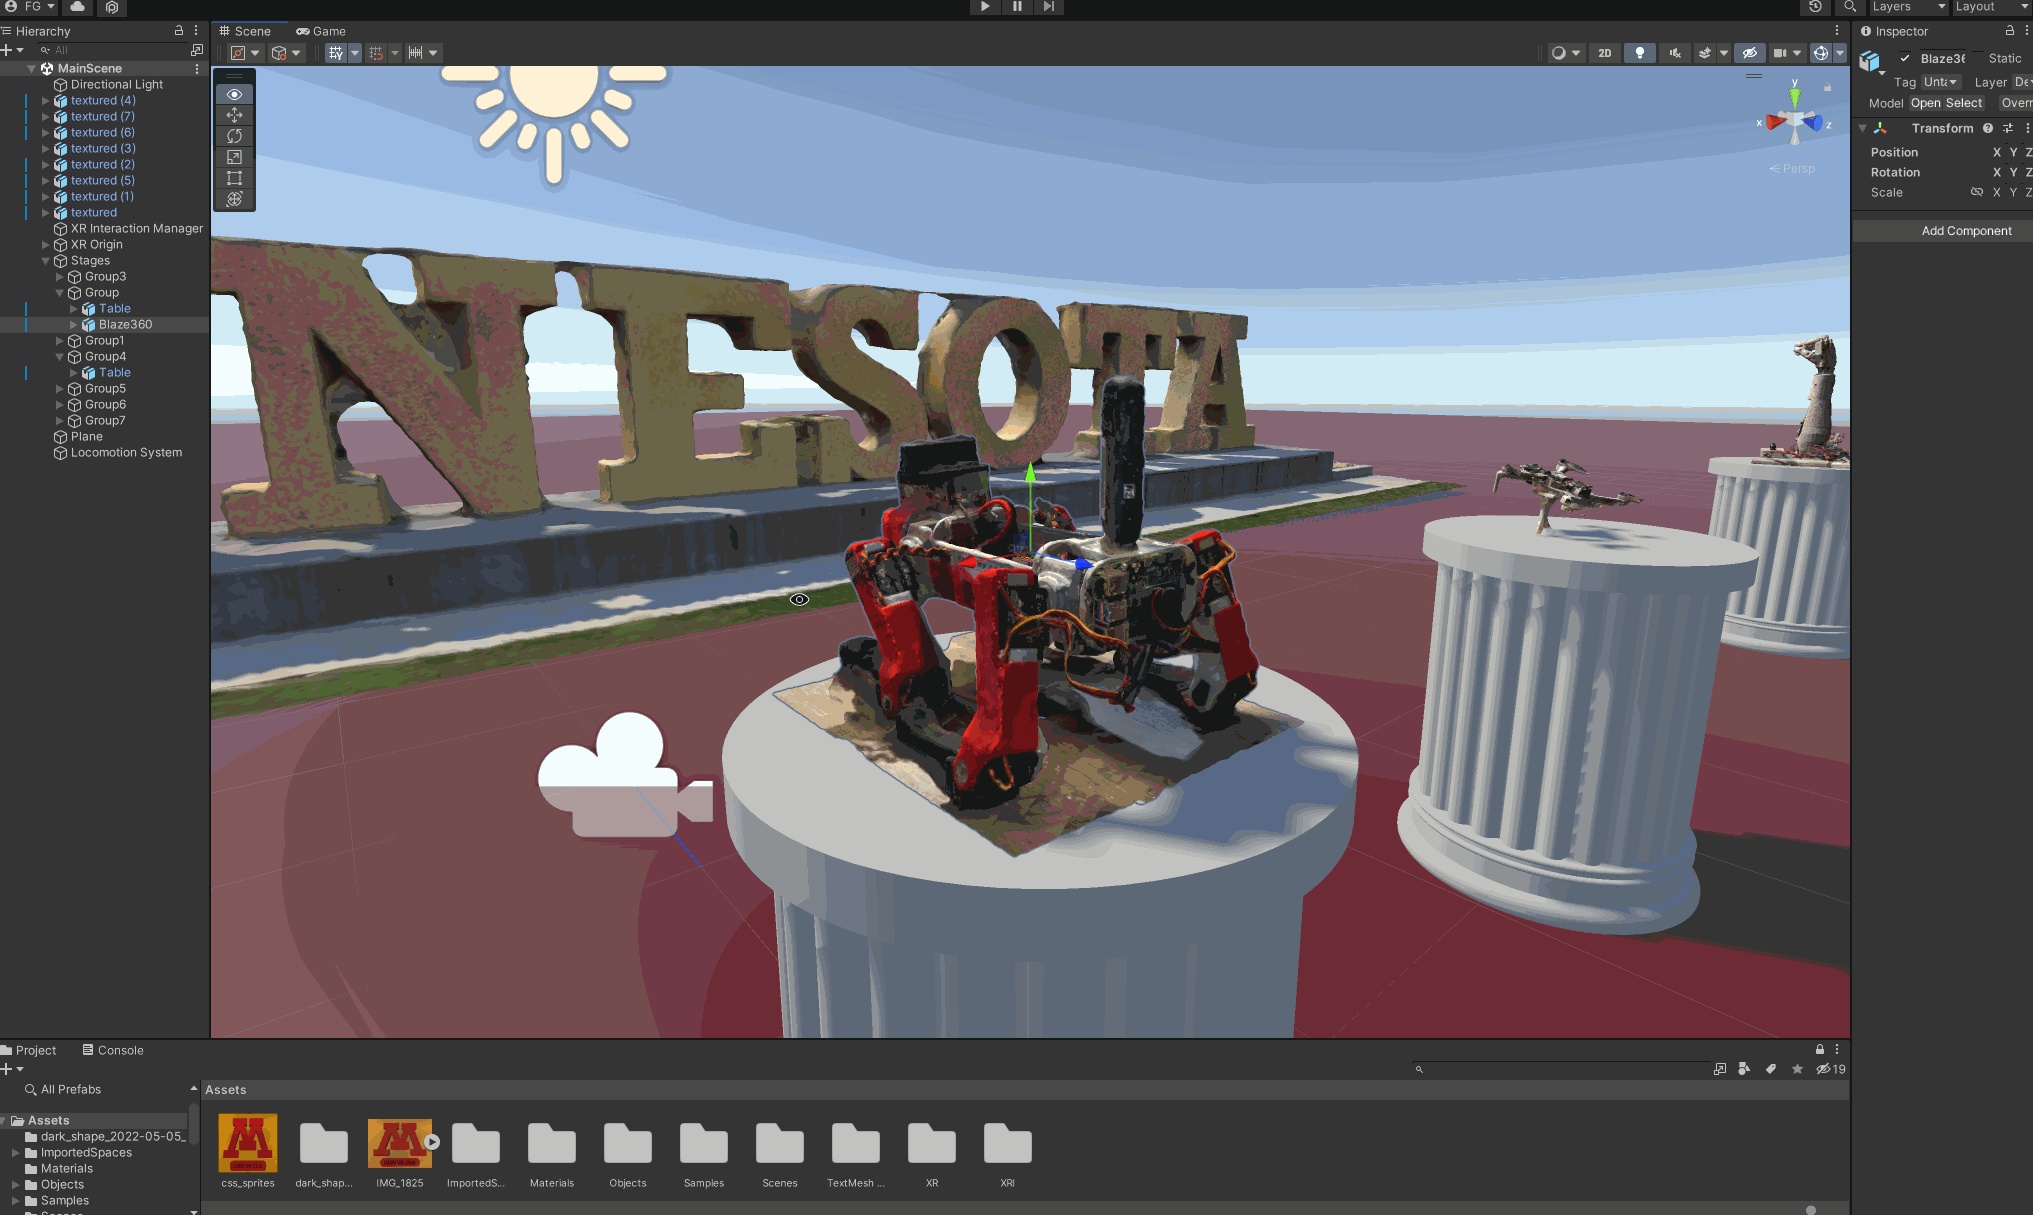Toggle scene lighting bulb button

coord(1640,53)
